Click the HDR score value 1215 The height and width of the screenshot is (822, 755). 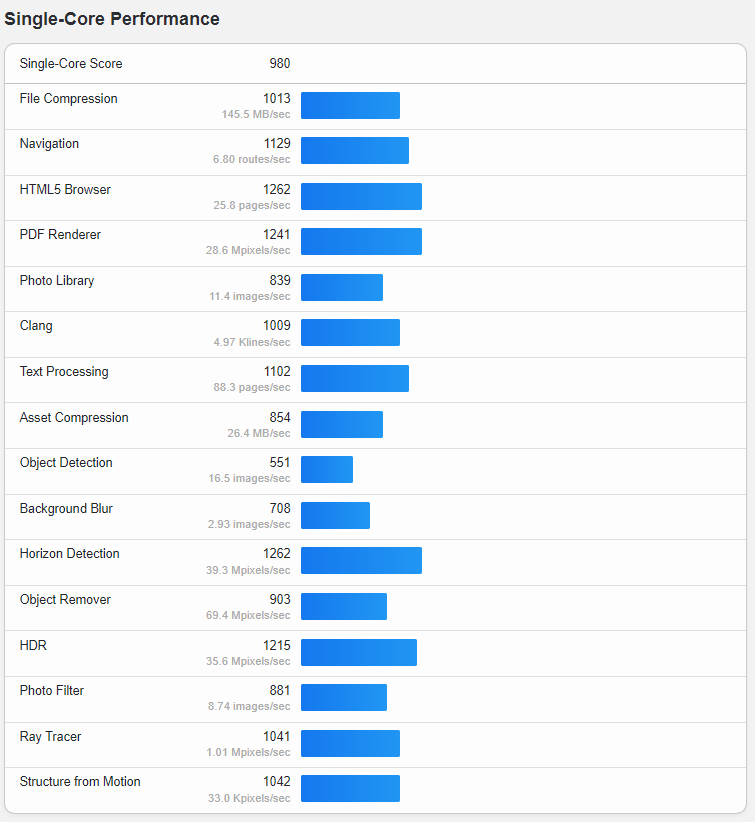[277, 646]
